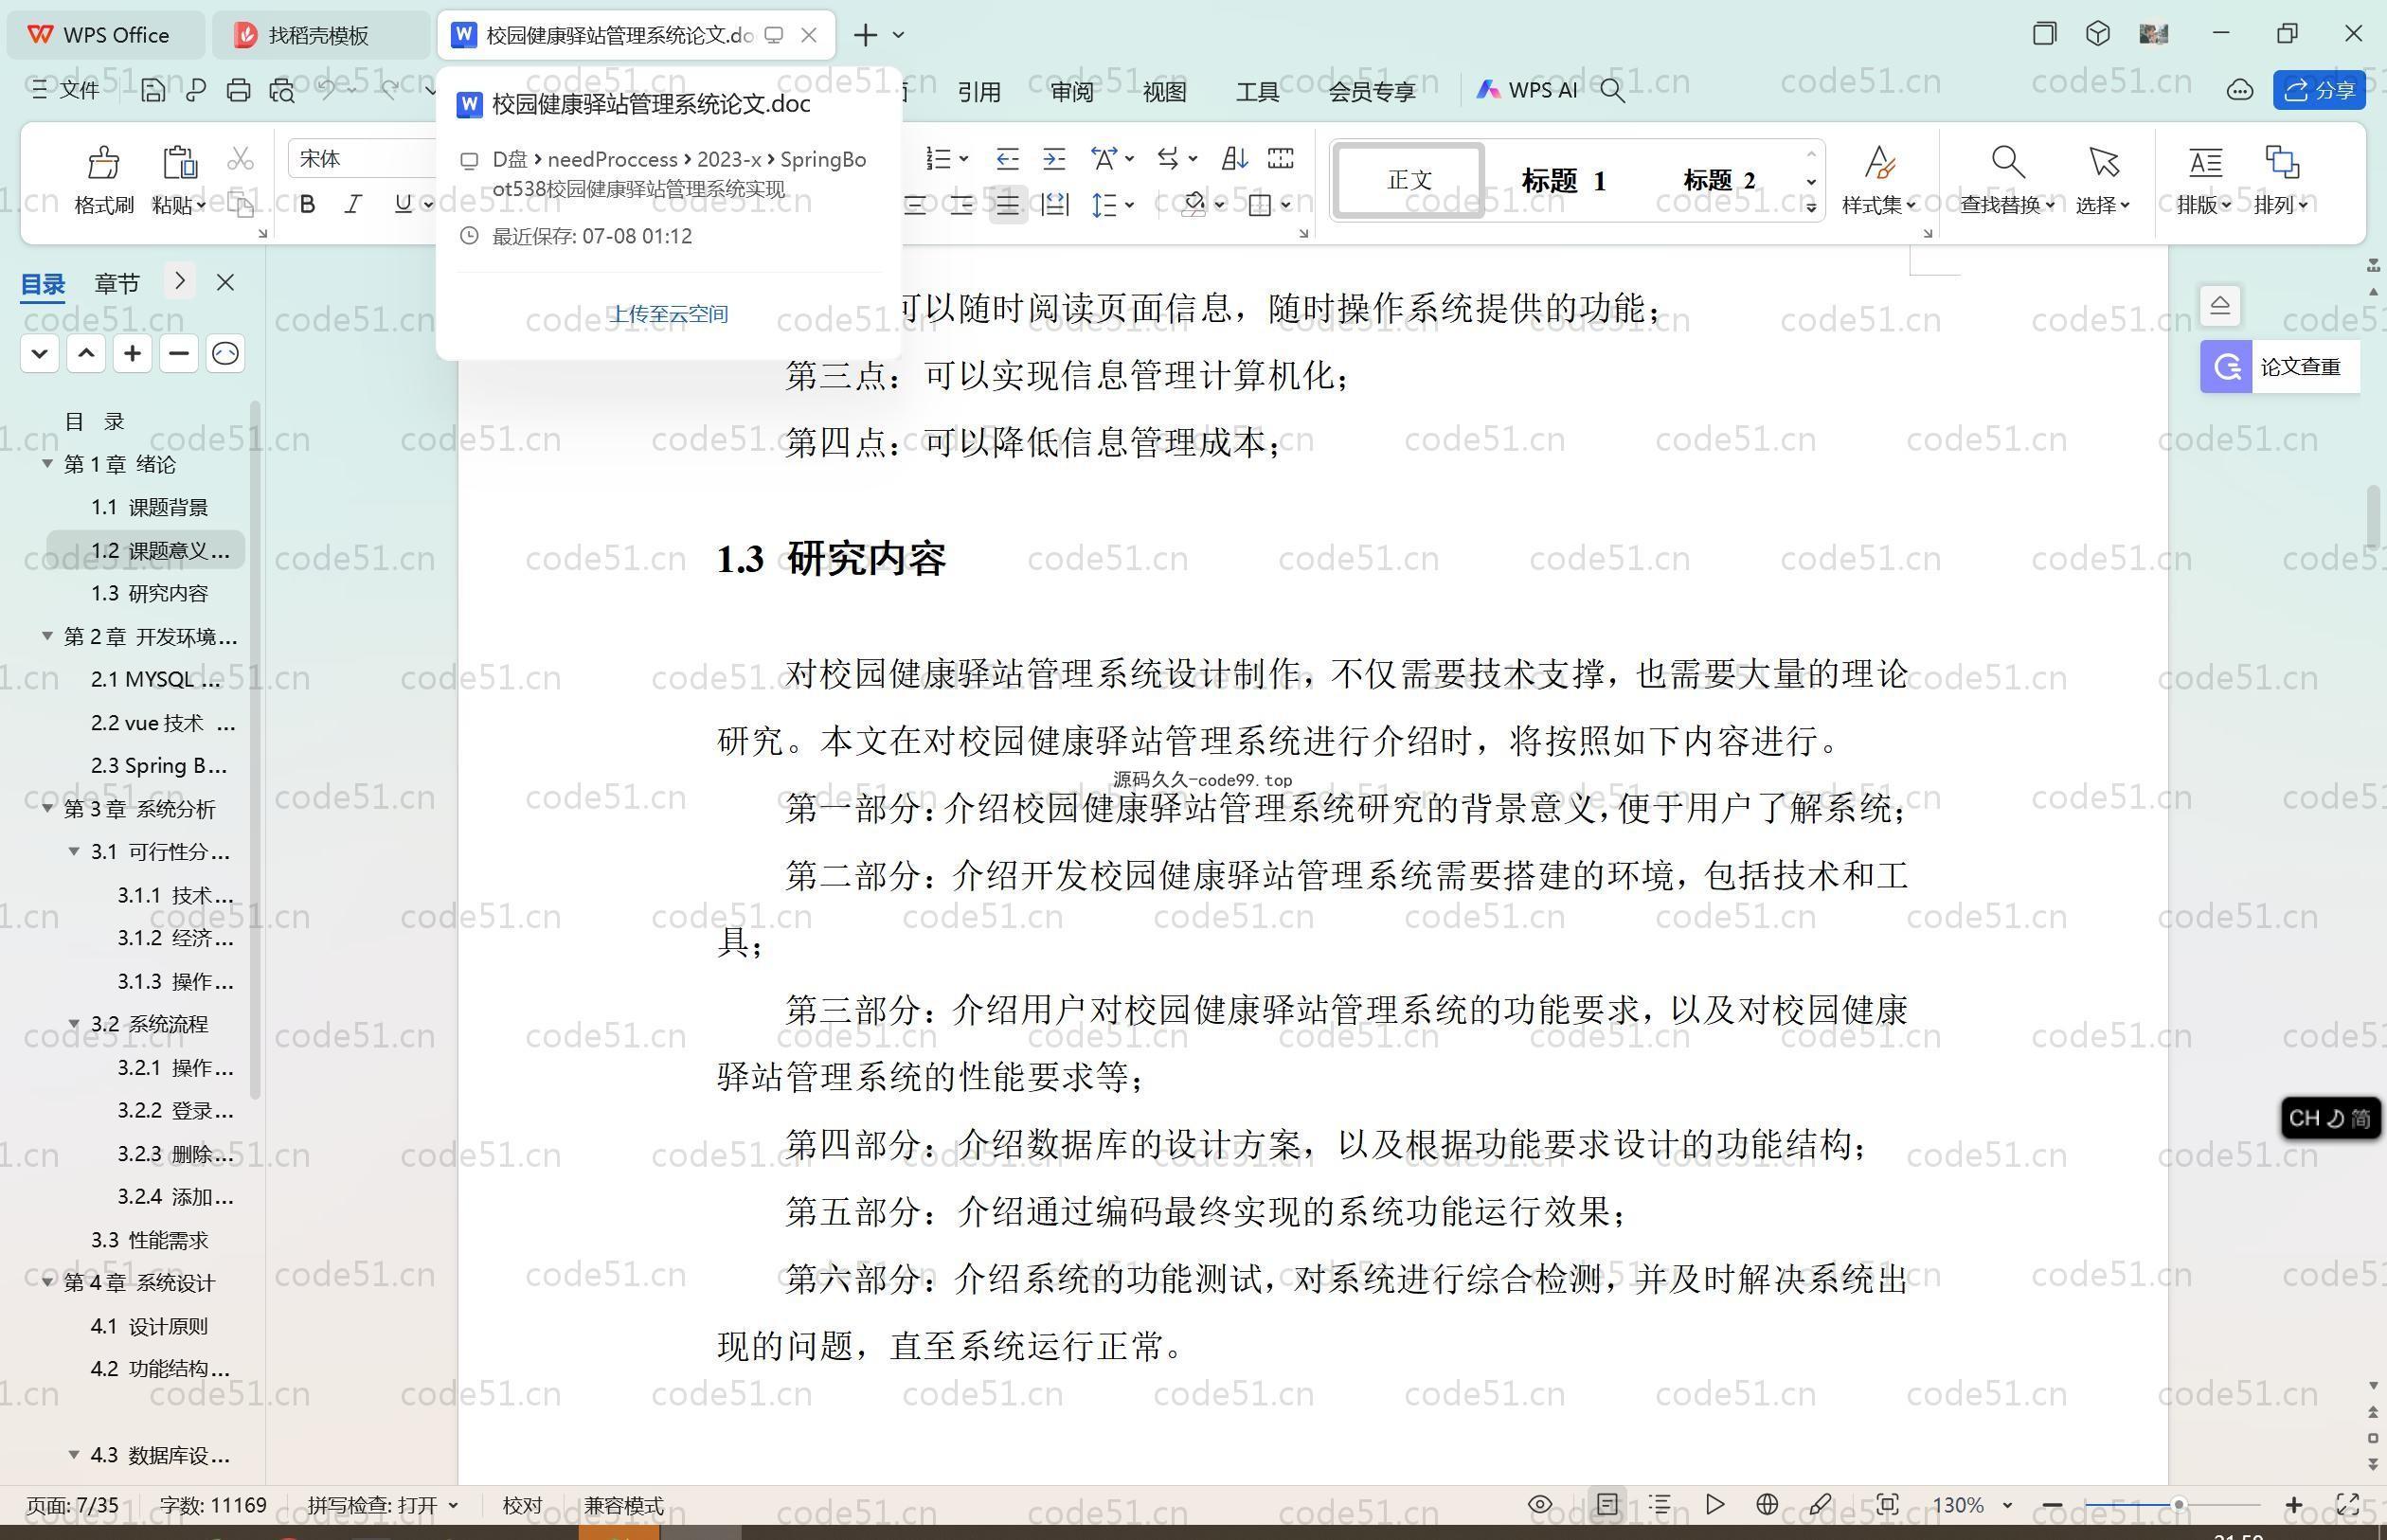Collapse 第2章 开发环境 tree node
Image resolution: width=2387 pixels, height=1540 pixels.
point(47,636)
